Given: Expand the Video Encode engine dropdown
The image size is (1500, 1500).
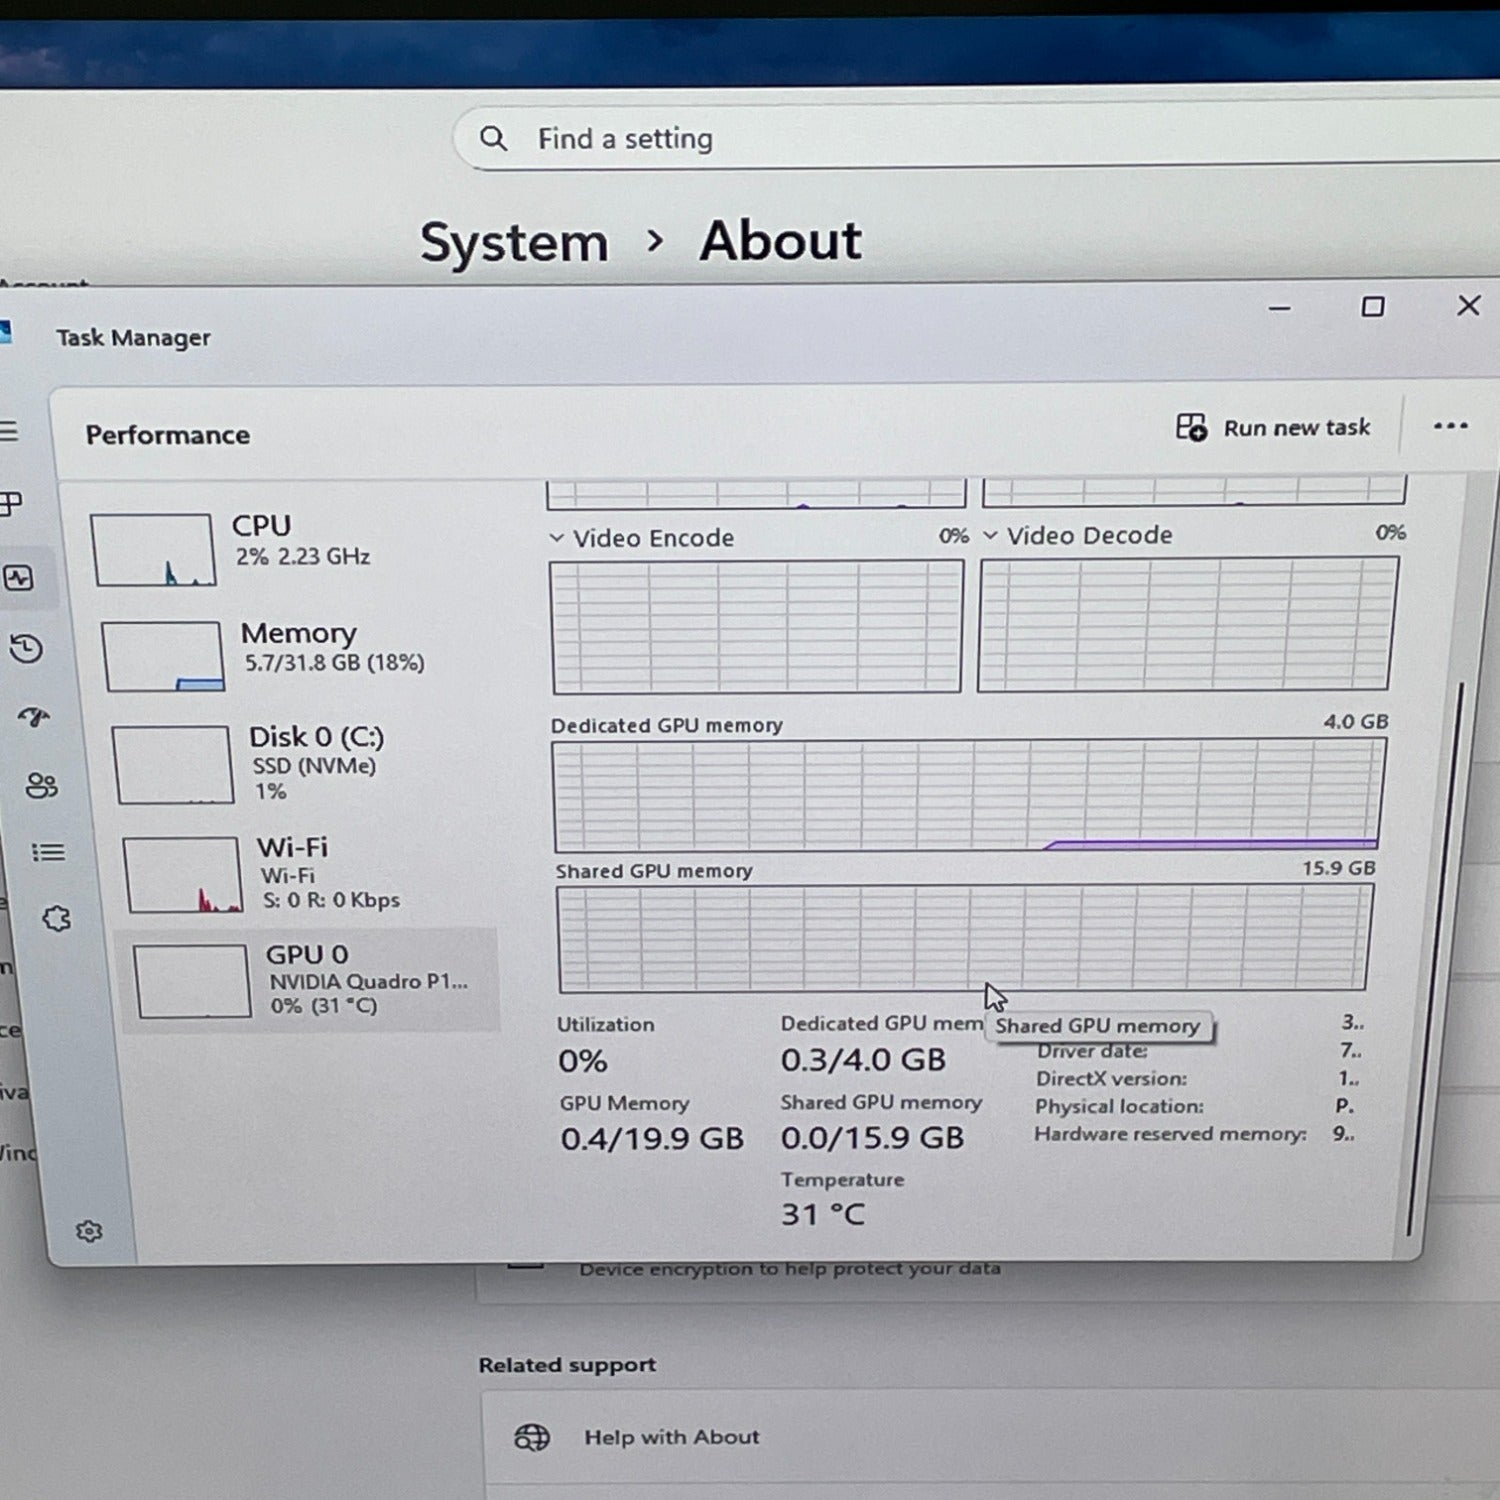Looking at the screenshot, I should [557, 538].
